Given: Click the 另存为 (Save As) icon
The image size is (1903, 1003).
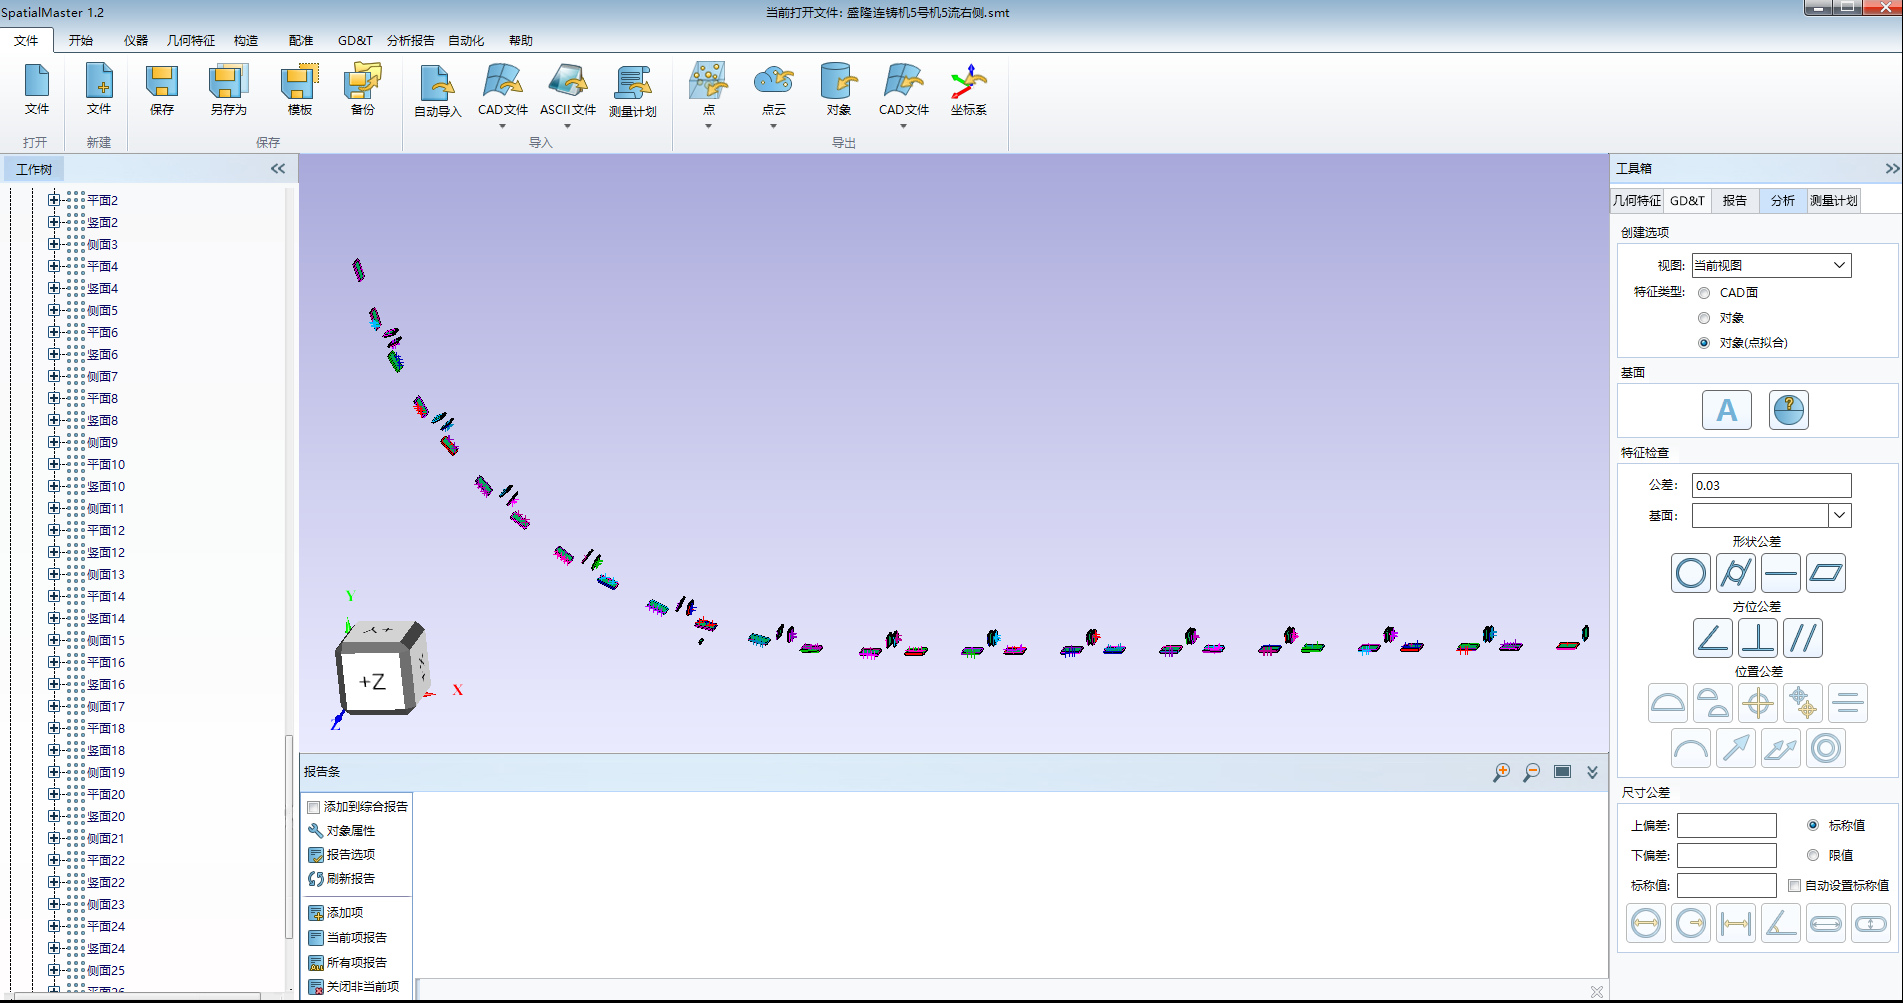Looking at the screenshot, I should (x=228, y=90).
